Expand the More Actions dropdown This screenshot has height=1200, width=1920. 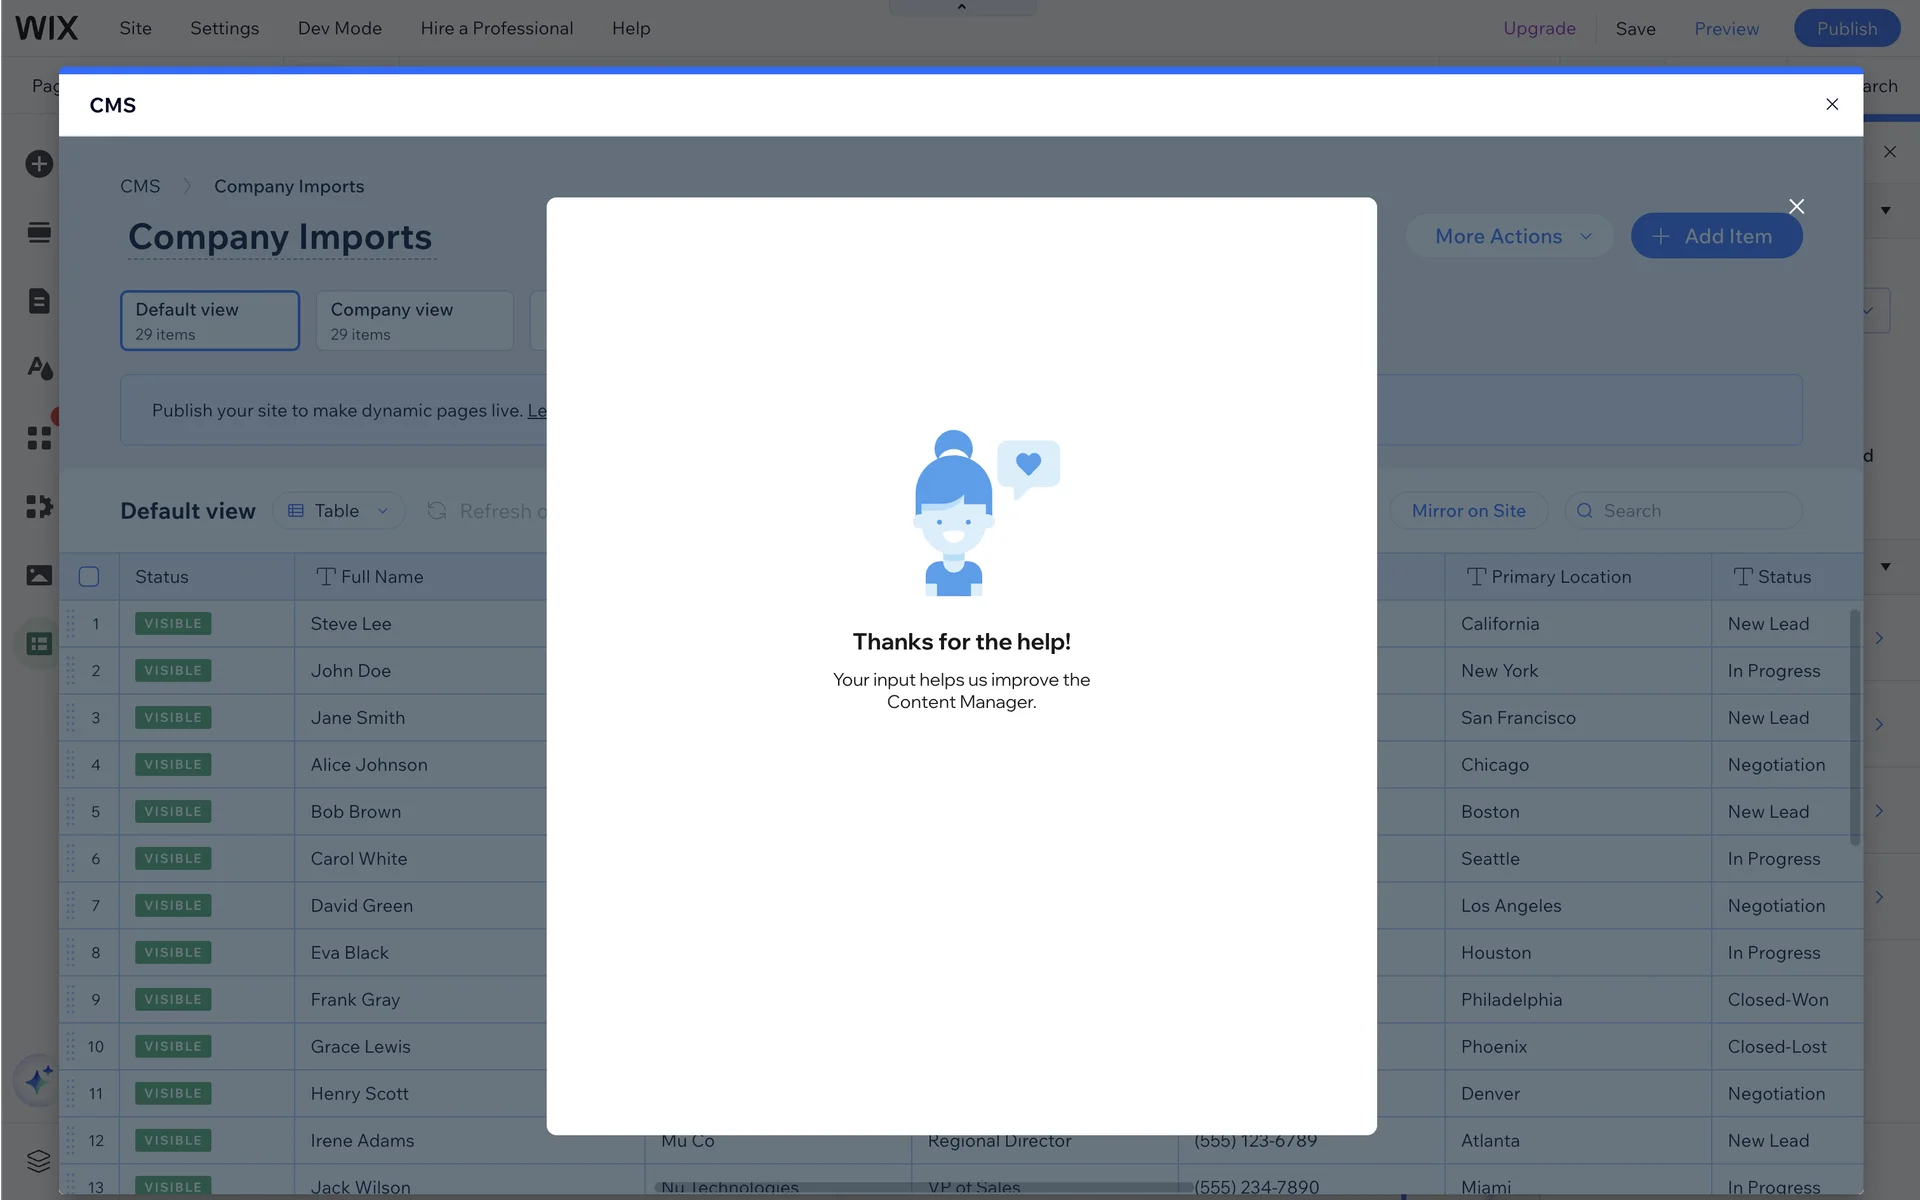(x=1510, y=237)
